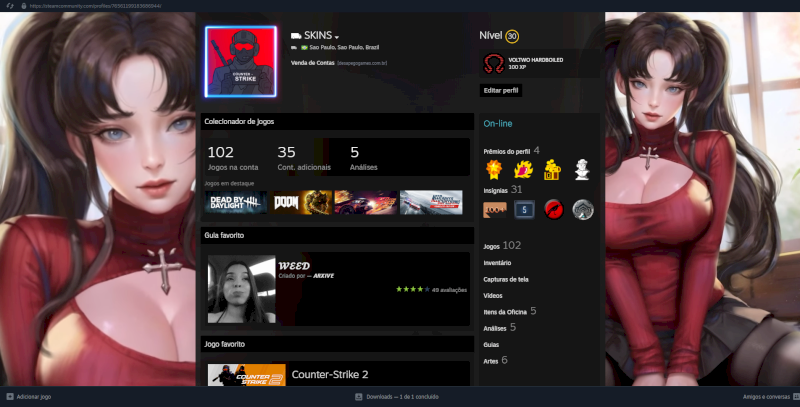Image resolution: width=800 pixels, height=407 pixels.
Task: Click the WEED guide title
Action: [294, 266]
